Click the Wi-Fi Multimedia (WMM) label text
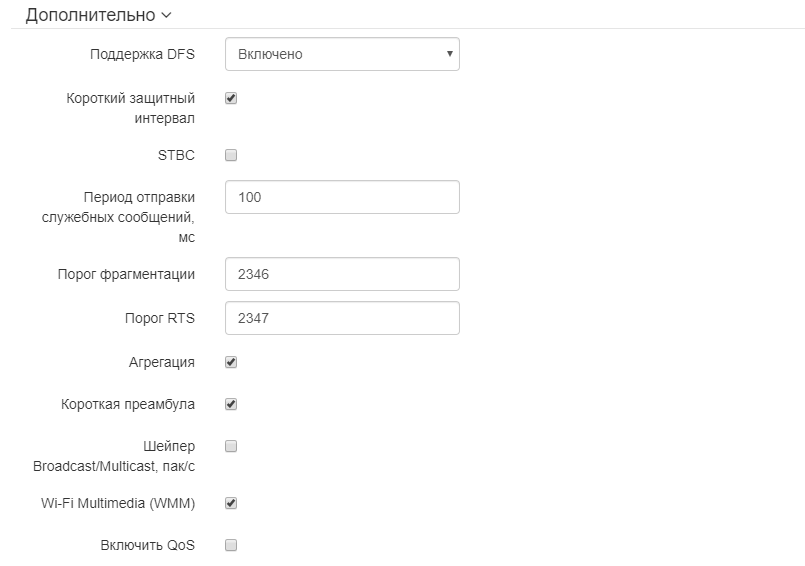The height and width of the screenshot is (566, 805). (111, 503)
